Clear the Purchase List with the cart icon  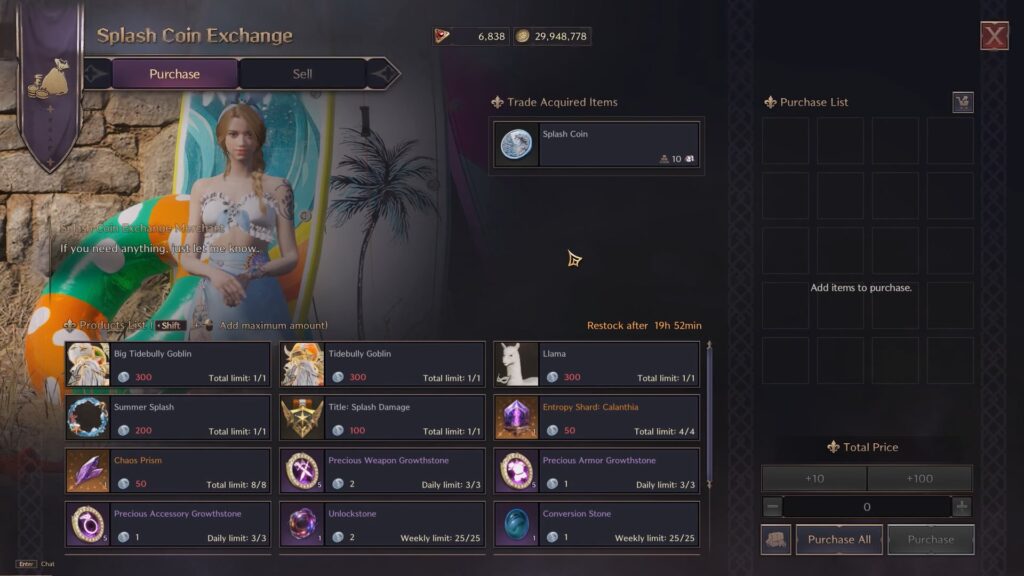[963, 103]
